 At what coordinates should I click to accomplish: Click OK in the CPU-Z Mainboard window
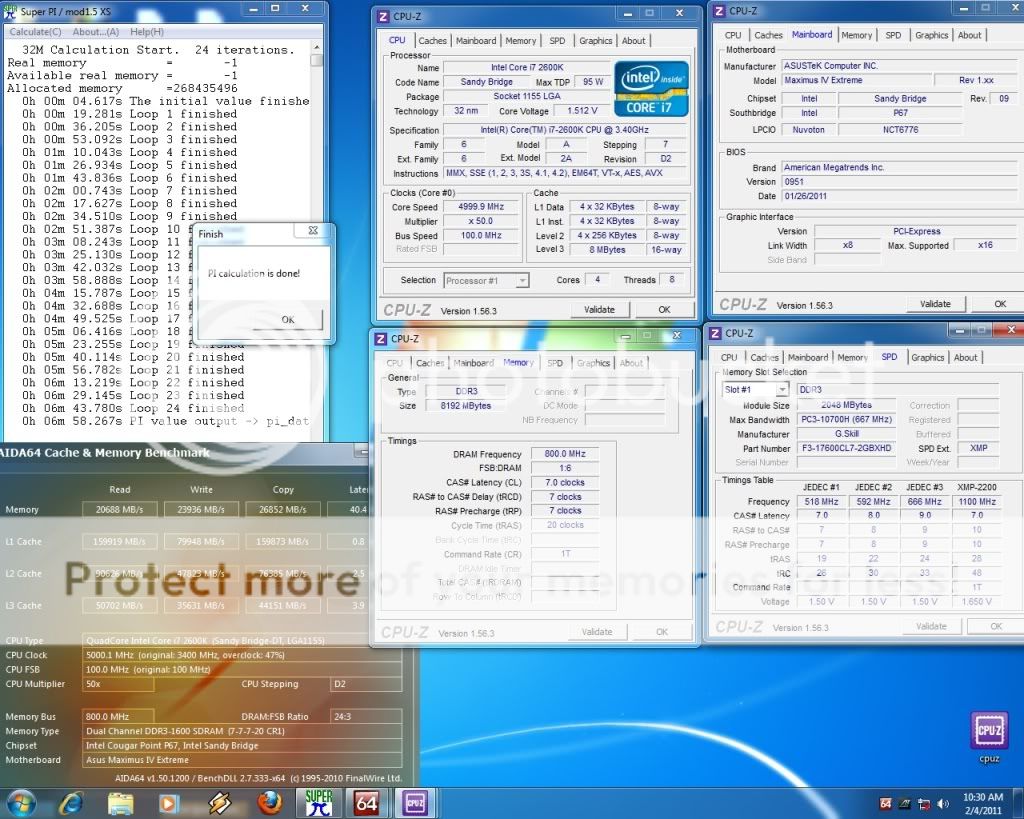coord(1000,304)
